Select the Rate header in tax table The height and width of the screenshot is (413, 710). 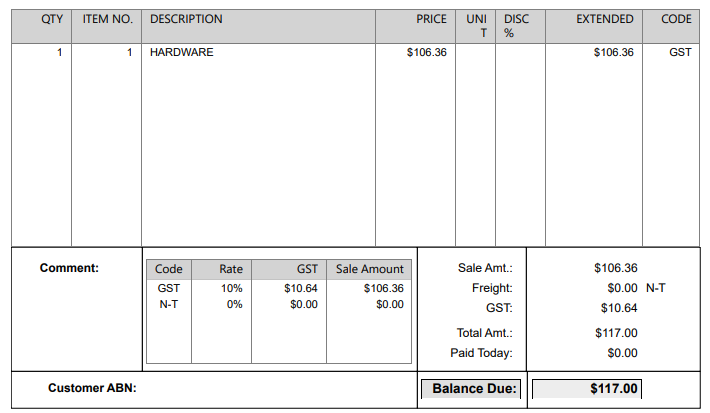[x=231, y=269]
